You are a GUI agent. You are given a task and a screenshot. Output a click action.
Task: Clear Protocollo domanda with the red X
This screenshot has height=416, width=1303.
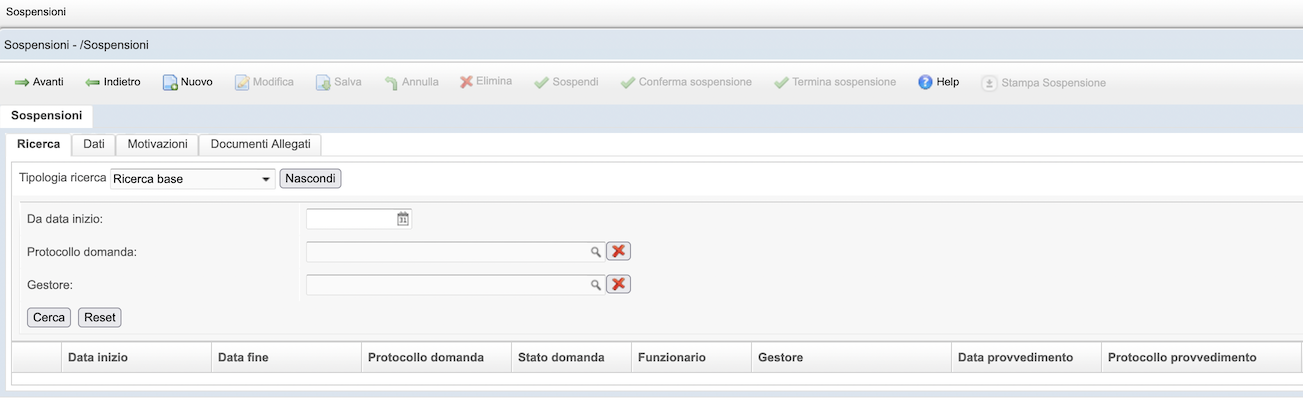(619, 252)
